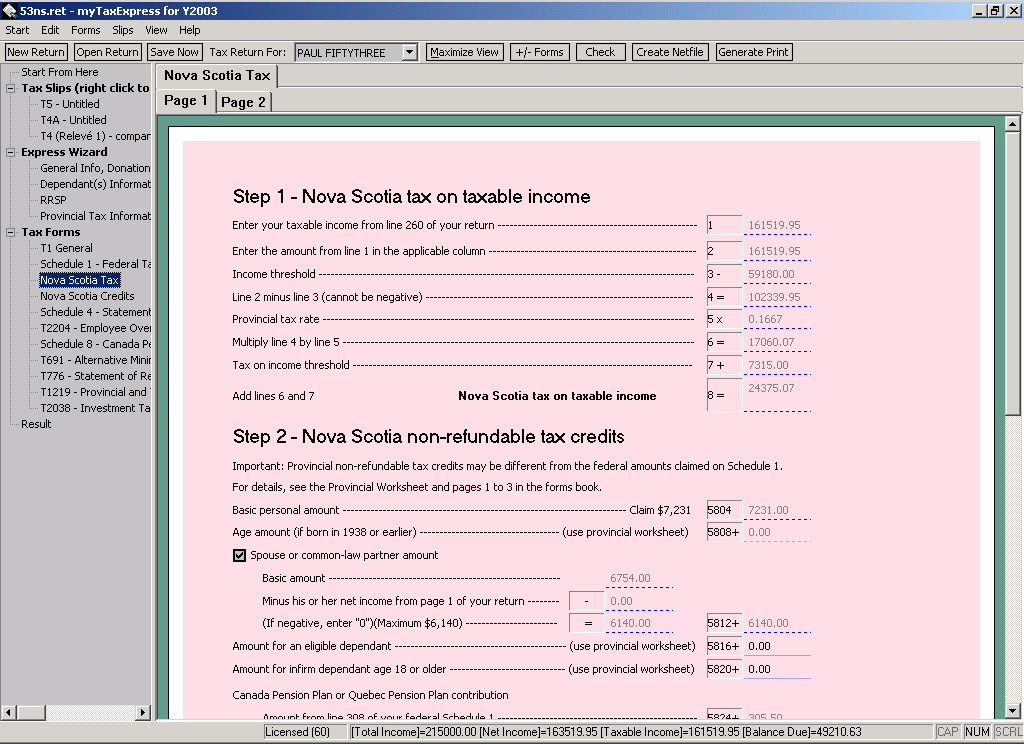Click the Open Return button
This screenshot has width=1024, height=744.
(107, 52)
